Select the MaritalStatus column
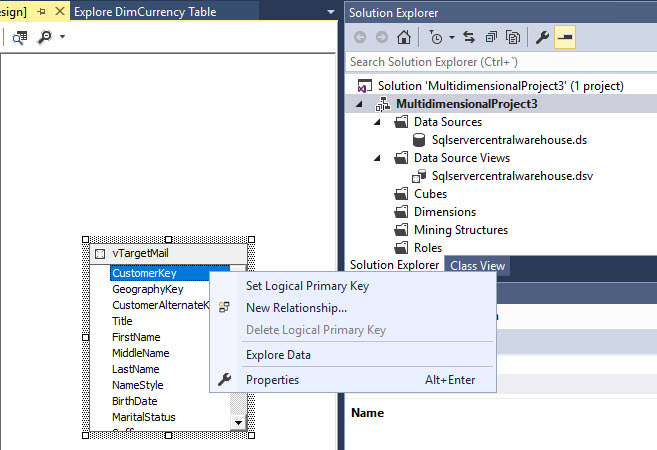Viewport: 657px width, 450px height. (144, 417)
